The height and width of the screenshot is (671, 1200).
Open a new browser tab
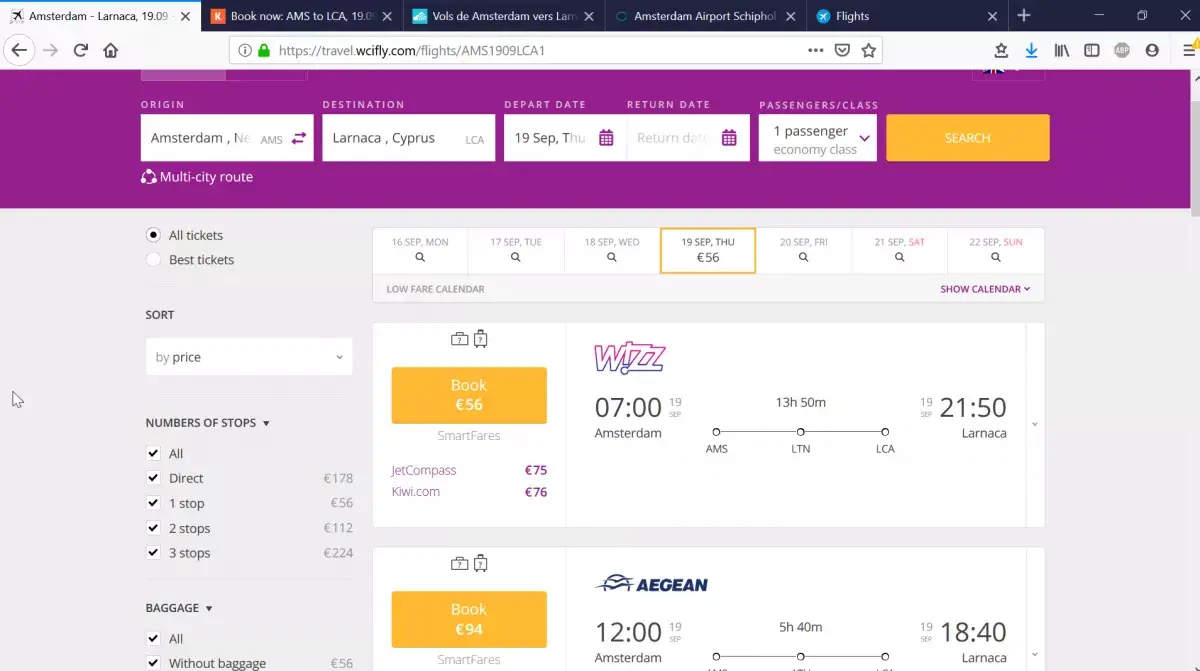[x=1024, y=16]
